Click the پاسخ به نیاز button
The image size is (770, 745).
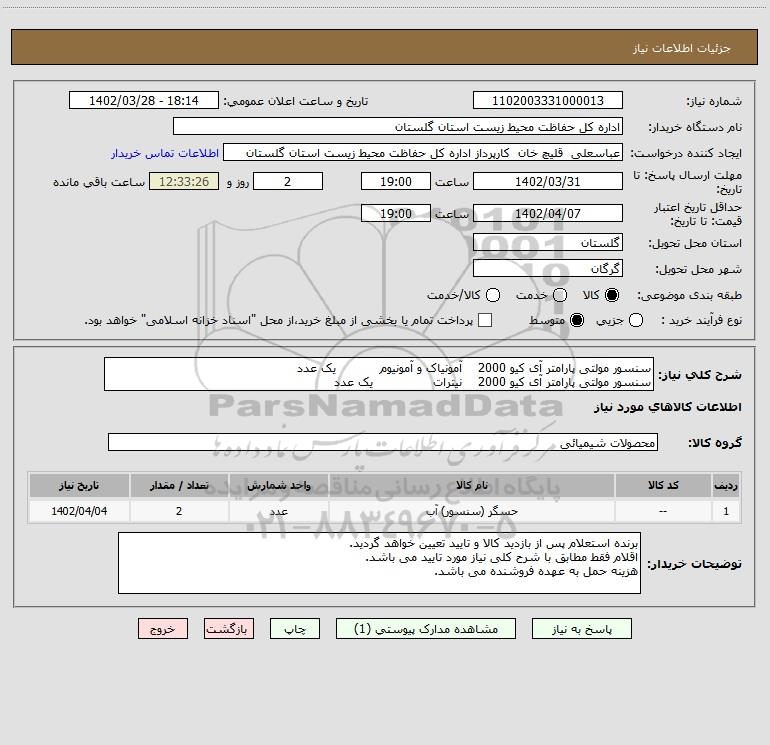click(x=581, y=629)
